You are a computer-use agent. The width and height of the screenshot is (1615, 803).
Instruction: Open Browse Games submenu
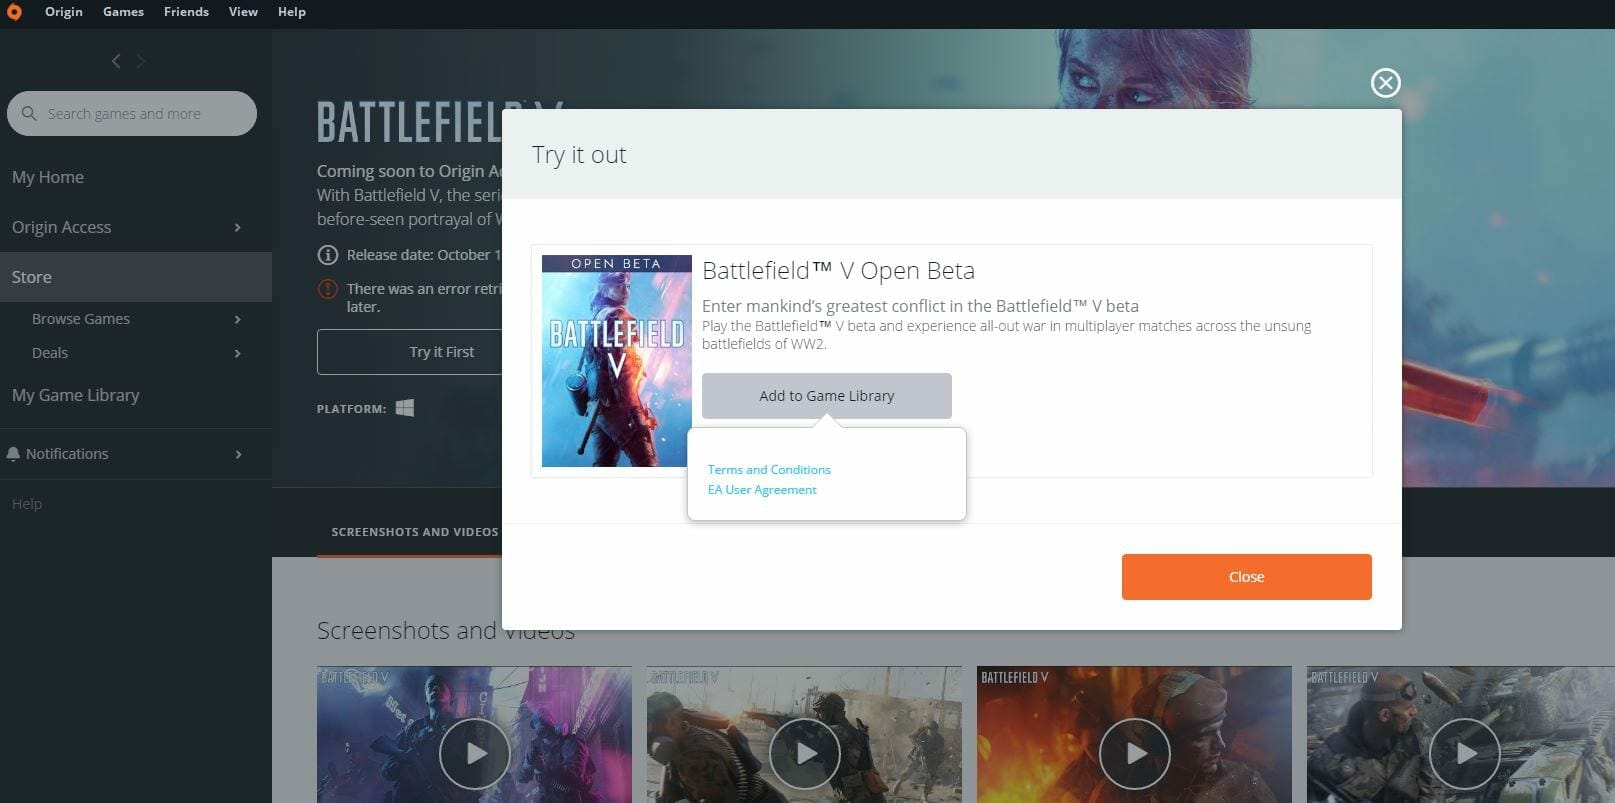[x=81, y=319]
